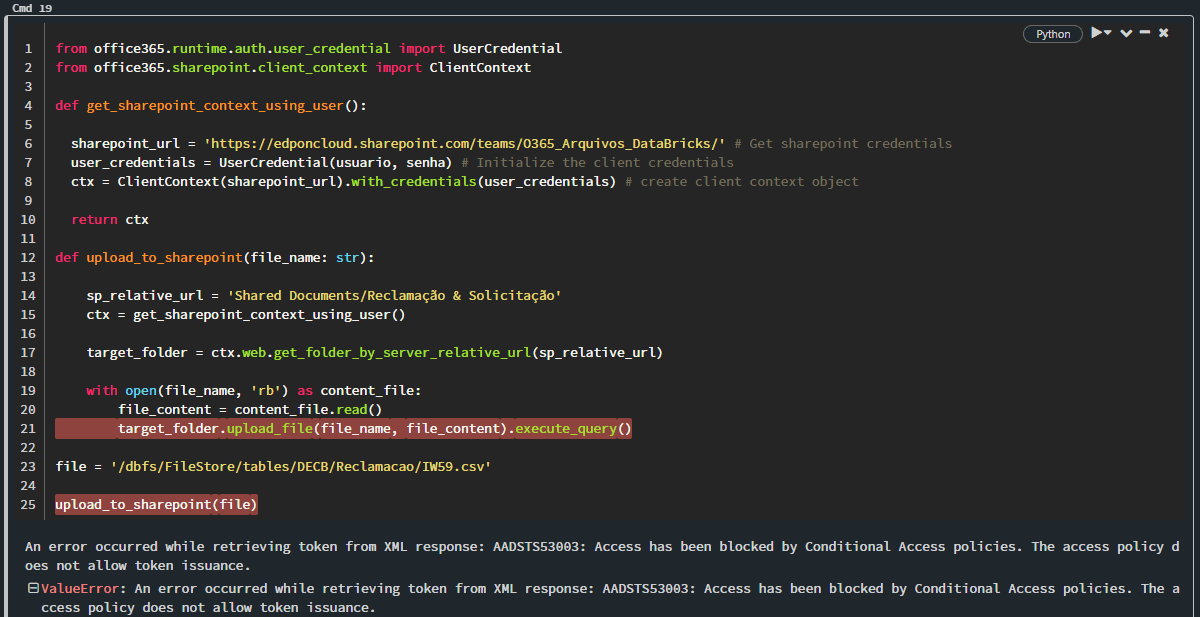Screen dimensions: 1200x617
Task: Click the def upload_to_sharepoint(file_name: str) line
Action: [x=215, y=257]
